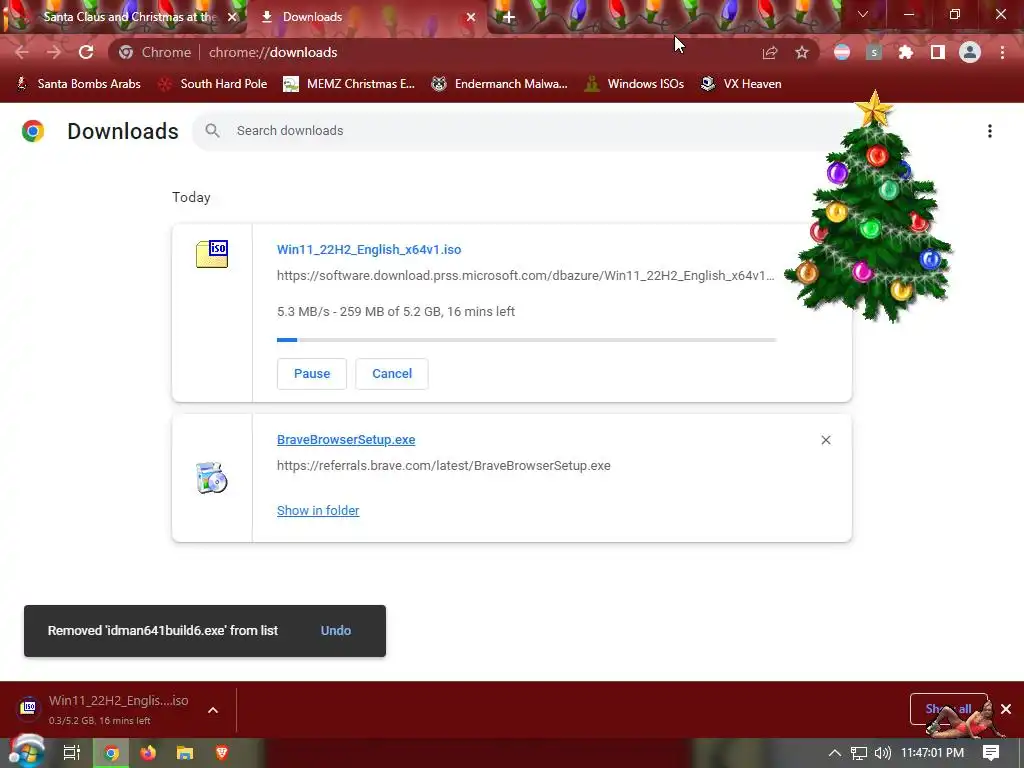Open the Downloads page three-dot menu
This screenshot has width=1024, height=768.
(990, 131)
